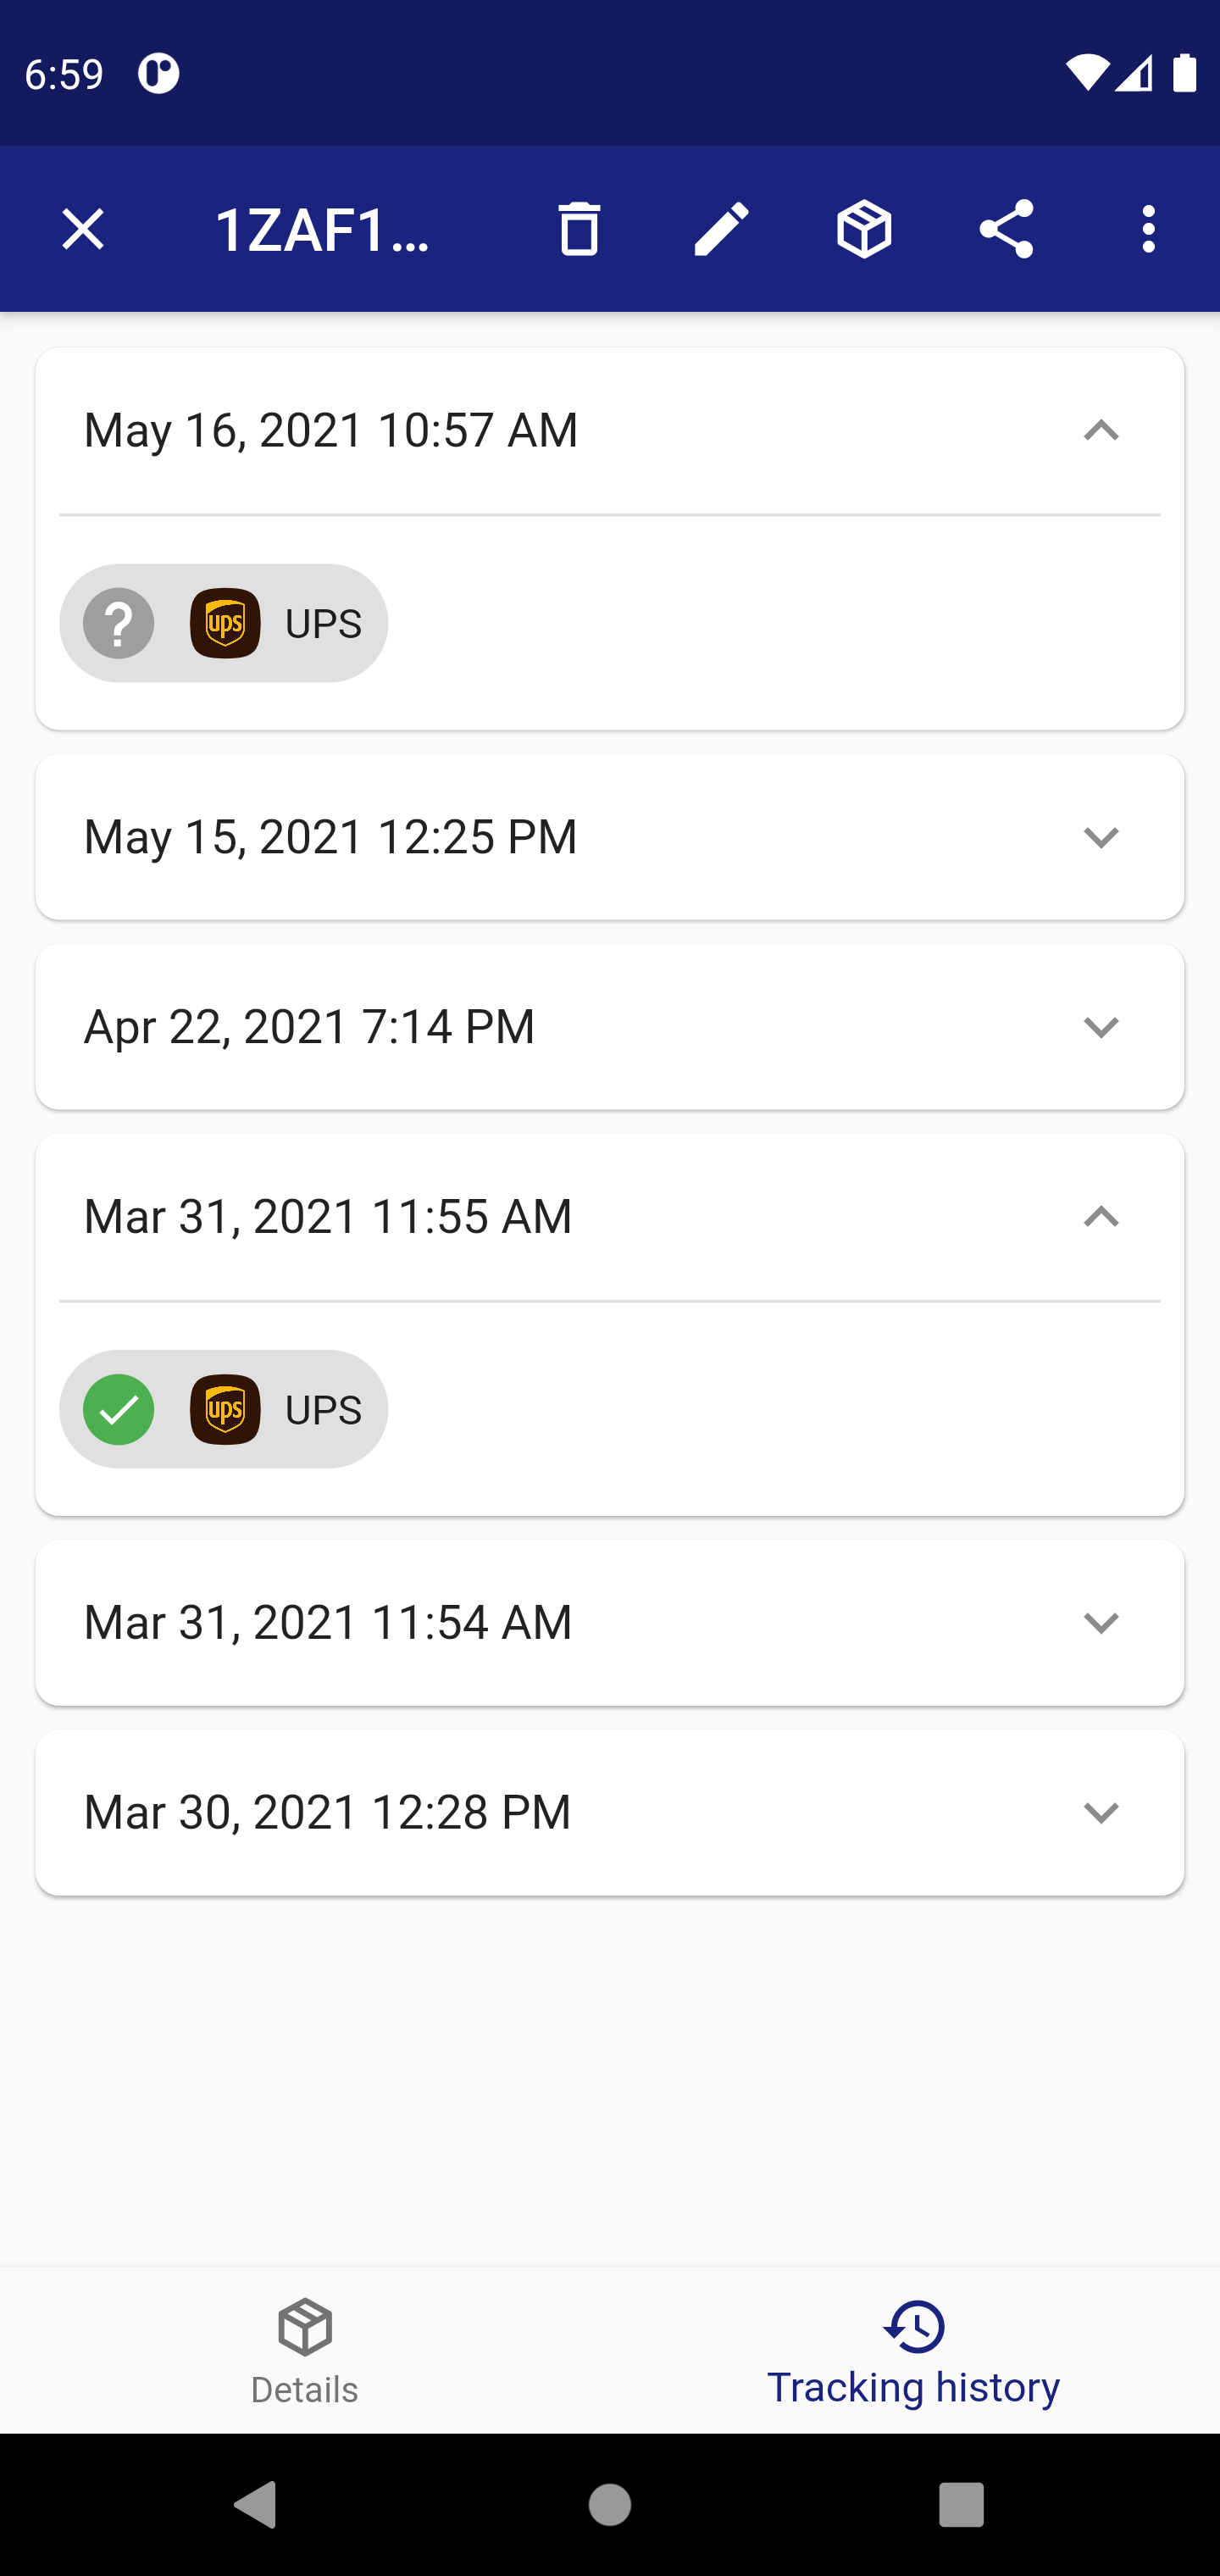Expand the May 15, 2021 entry
1220x2576 pixels.
tap(1100, 837)
